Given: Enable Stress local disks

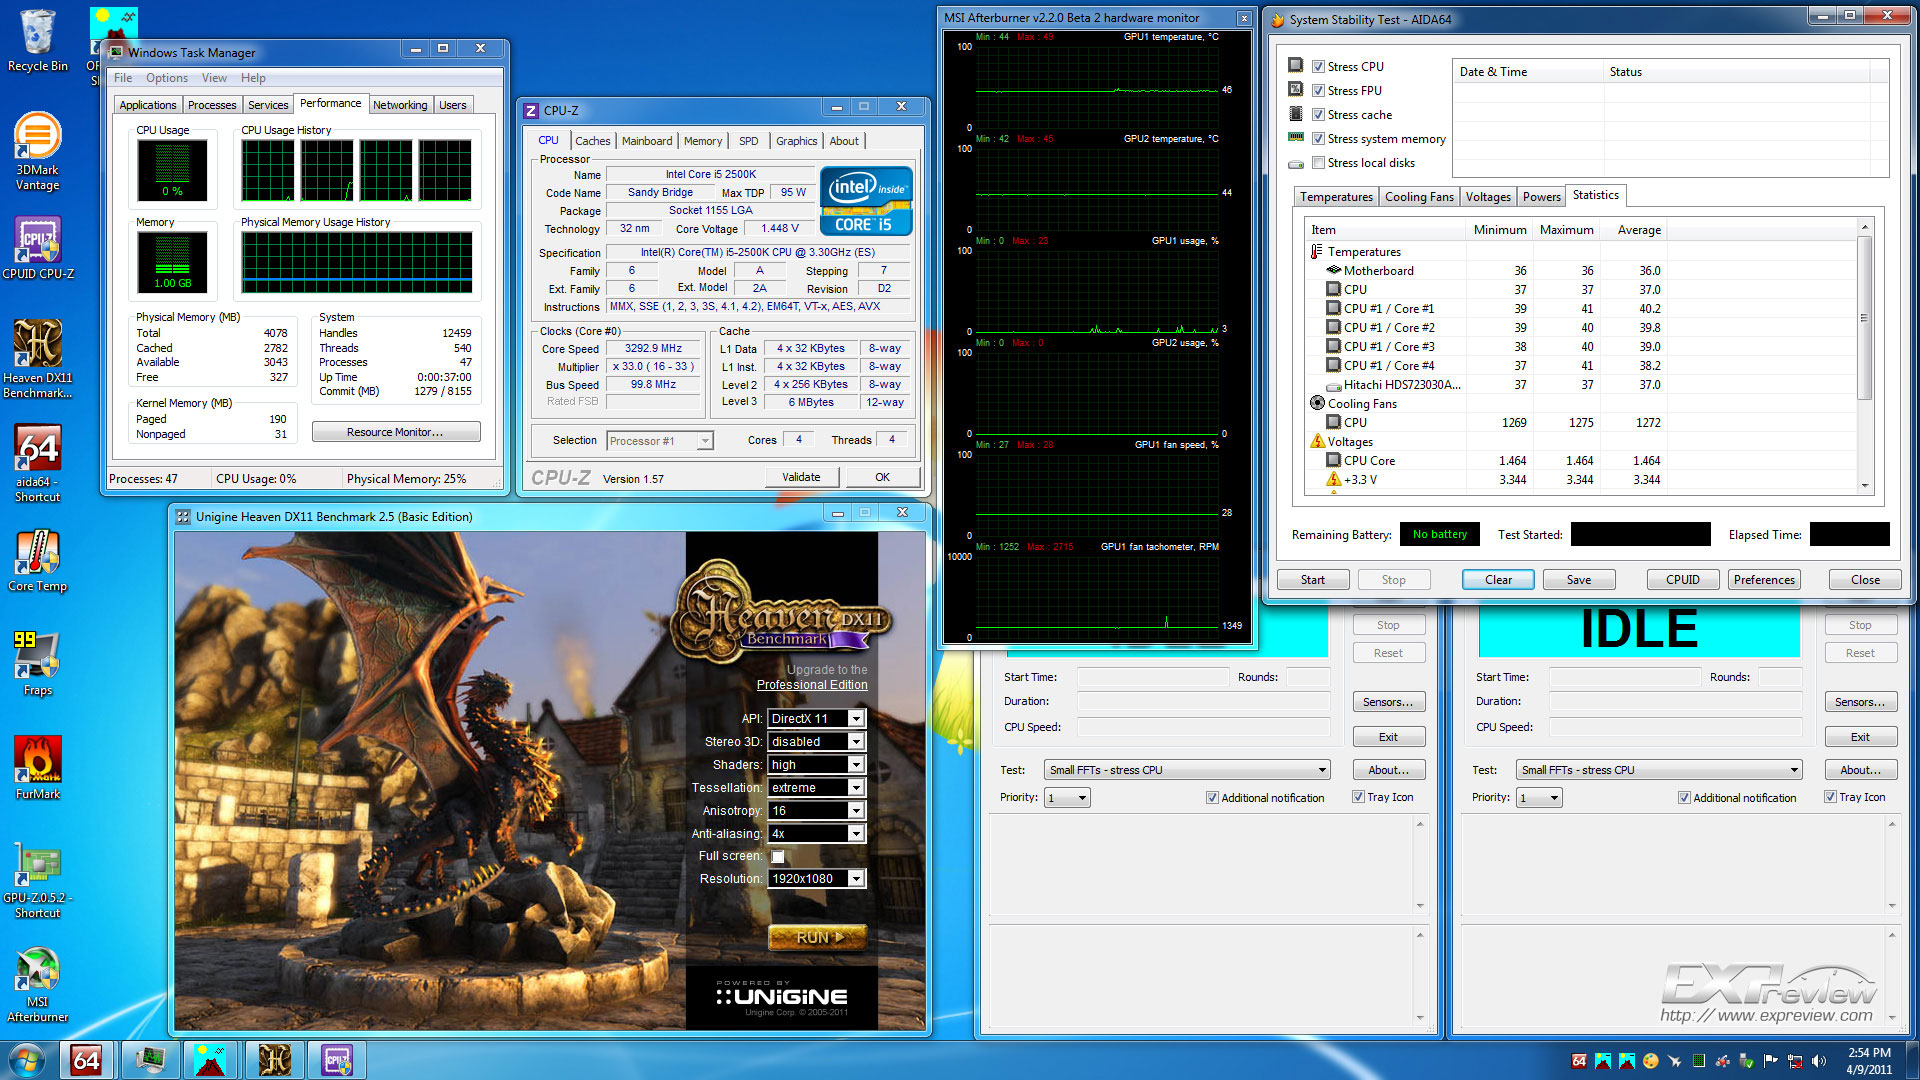Looking at the screenshot, I should click(1318, 163).
